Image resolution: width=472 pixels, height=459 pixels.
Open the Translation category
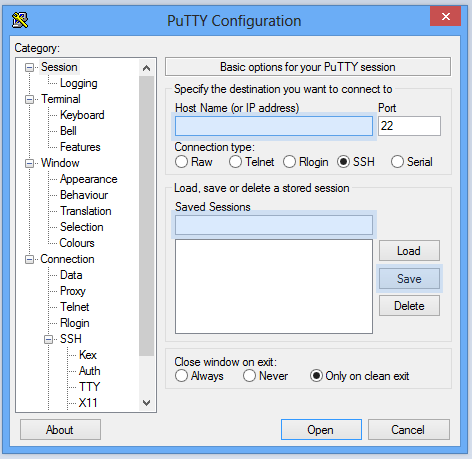pyautogui.click(x=86, y=211)
